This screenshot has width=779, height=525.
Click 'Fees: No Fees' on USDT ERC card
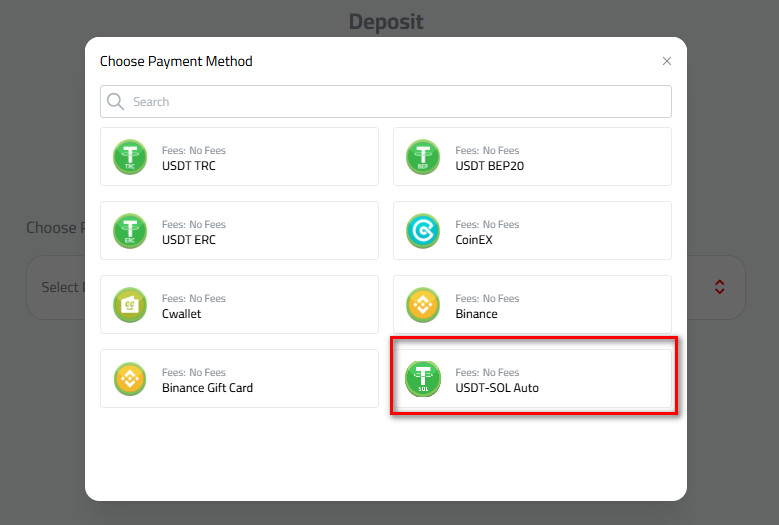(x=194, y=225)
